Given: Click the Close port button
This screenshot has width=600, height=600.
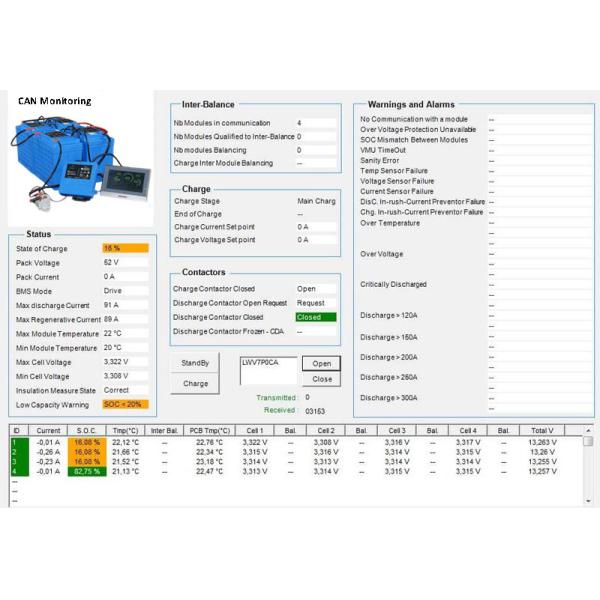Looking at the screenshot, I should pyautogui.click(x=322, y=379).
